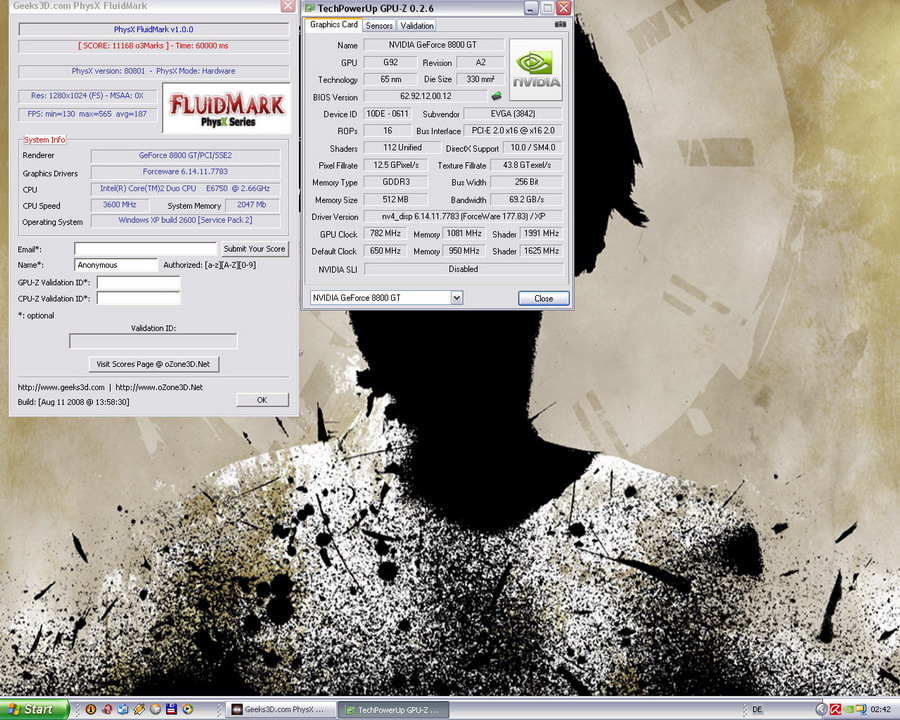Click the red headphones quick launch icon
The image size is (900, 720).
pyautogui.click(x=107, y=709)
